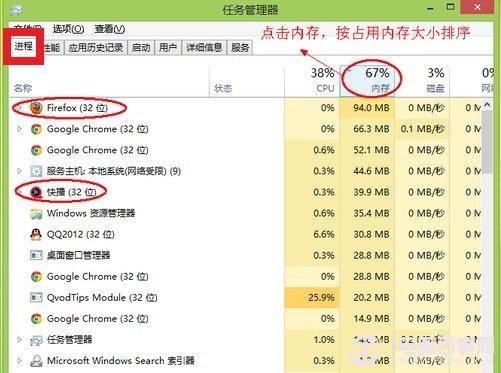This screenshot has width=501, height=373.
Task: Open the 选项(O) menu
Action: pos(68,29)
